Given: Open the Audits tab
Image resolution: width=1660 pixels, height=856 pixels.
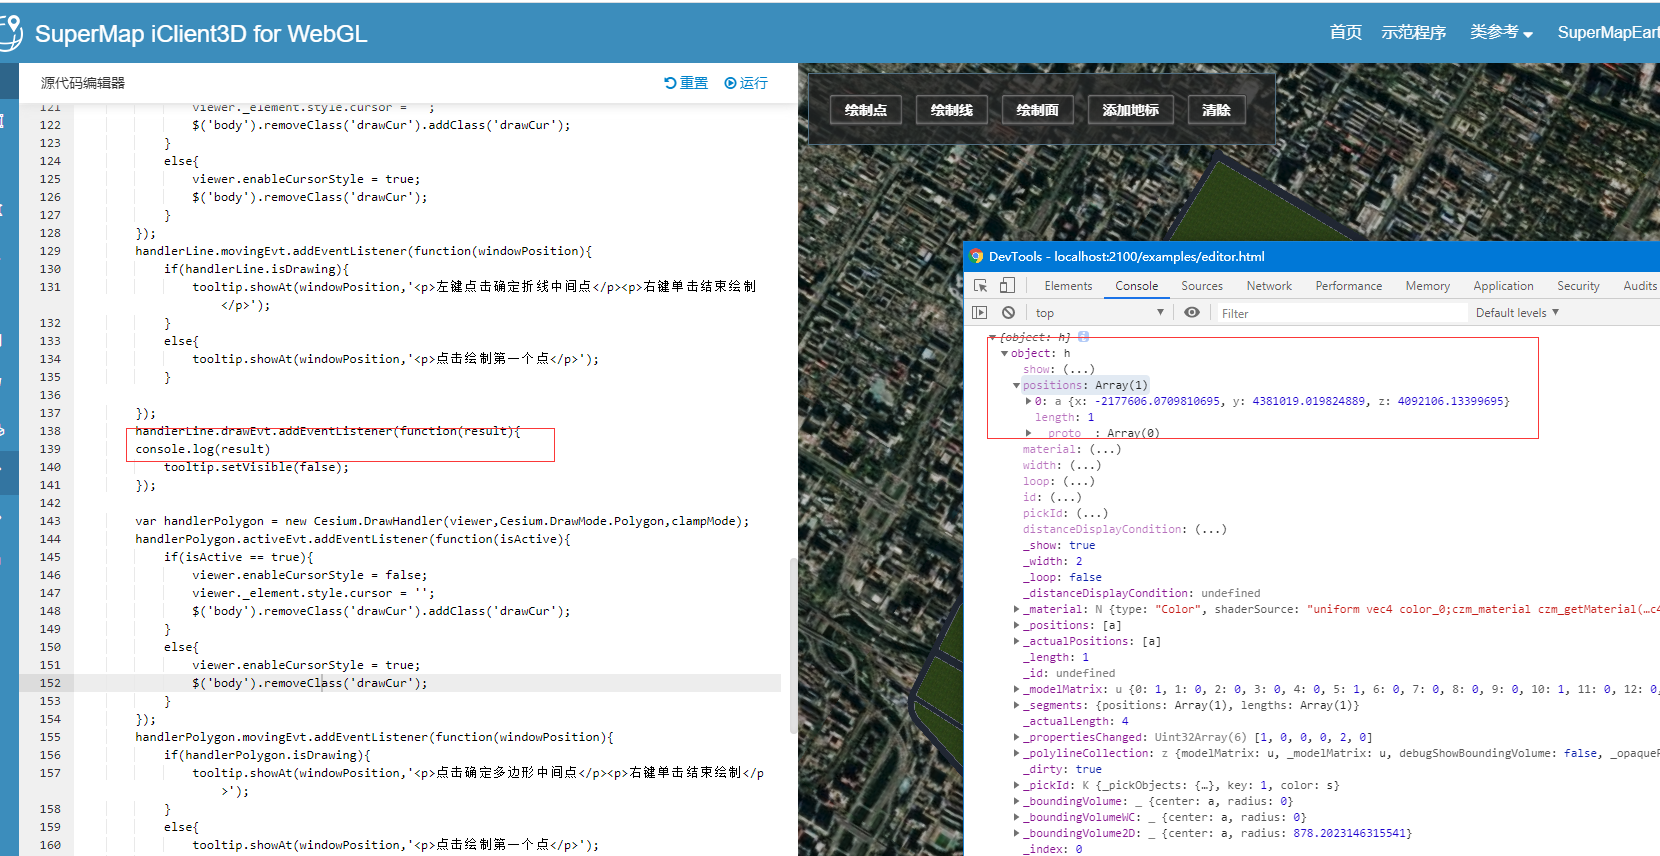Looking at the screenshot, I should 1640,286.
